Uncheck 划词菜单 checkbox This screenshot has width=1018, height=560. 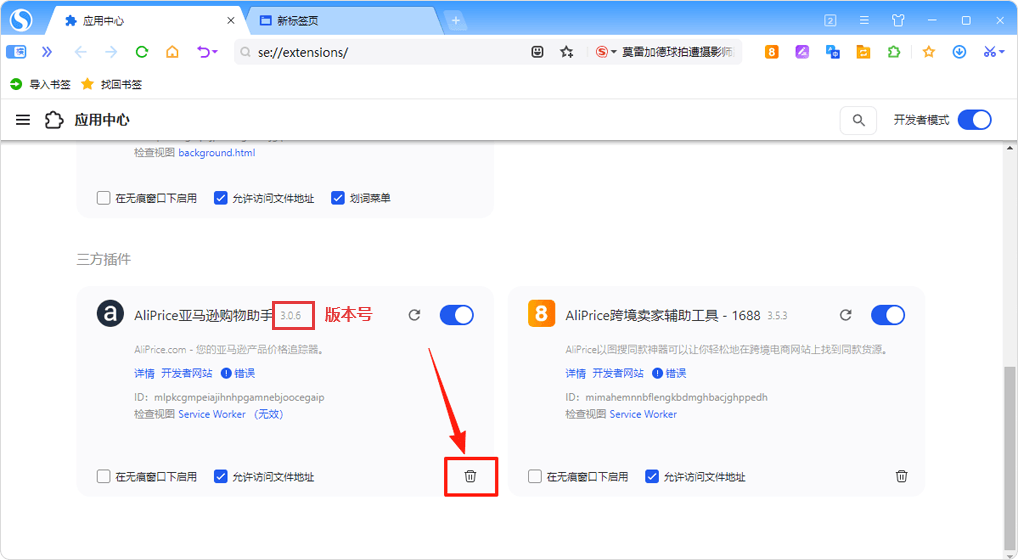(338, 198)
